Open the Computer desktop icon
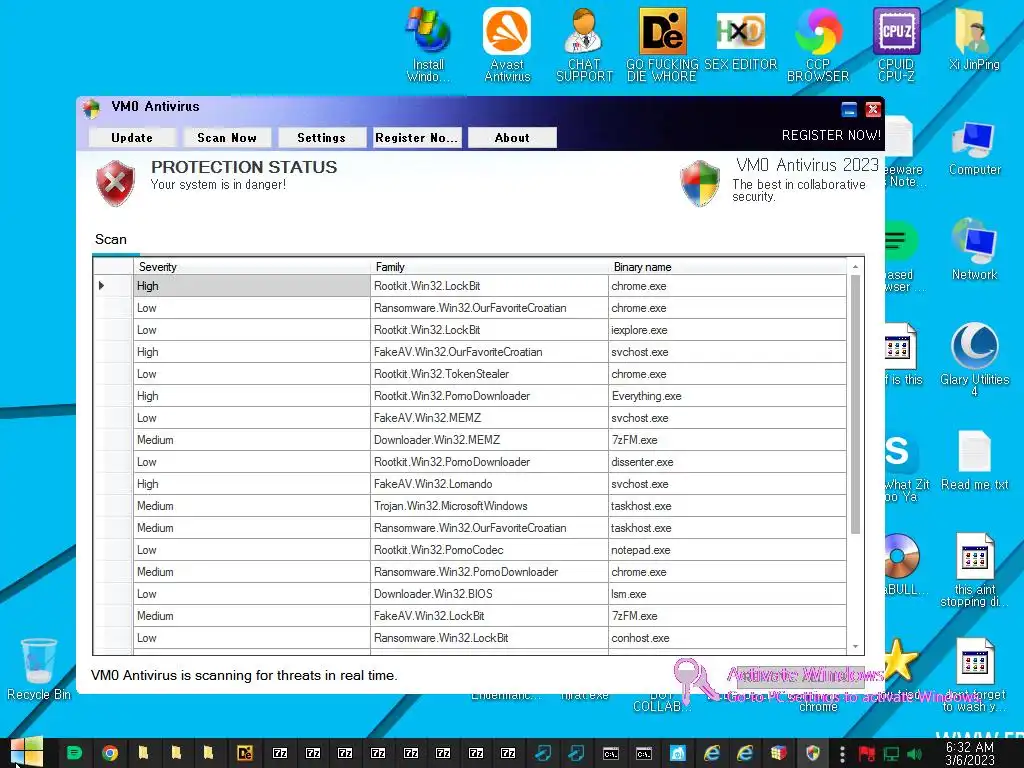This screenshot has width=1024, height=768. (974, 149)
